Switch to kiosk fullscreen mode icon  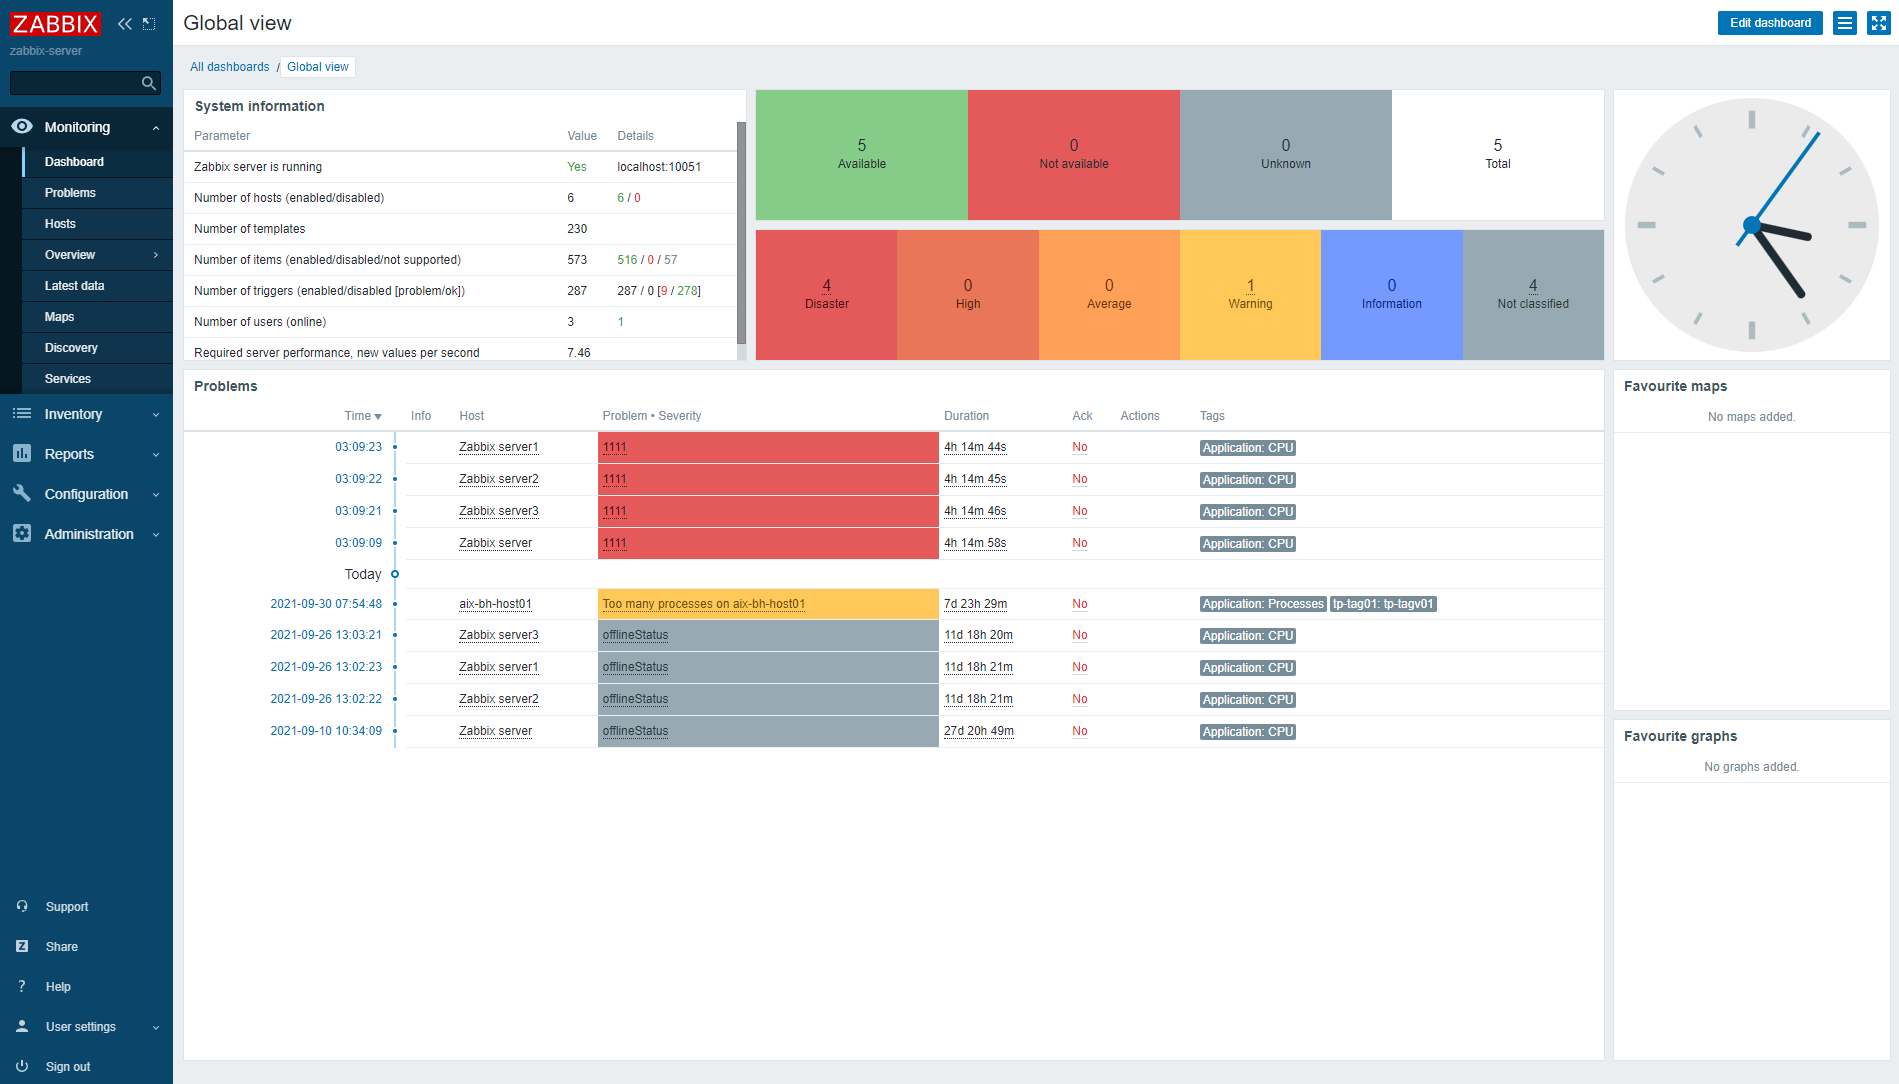tap(1879, 23)
